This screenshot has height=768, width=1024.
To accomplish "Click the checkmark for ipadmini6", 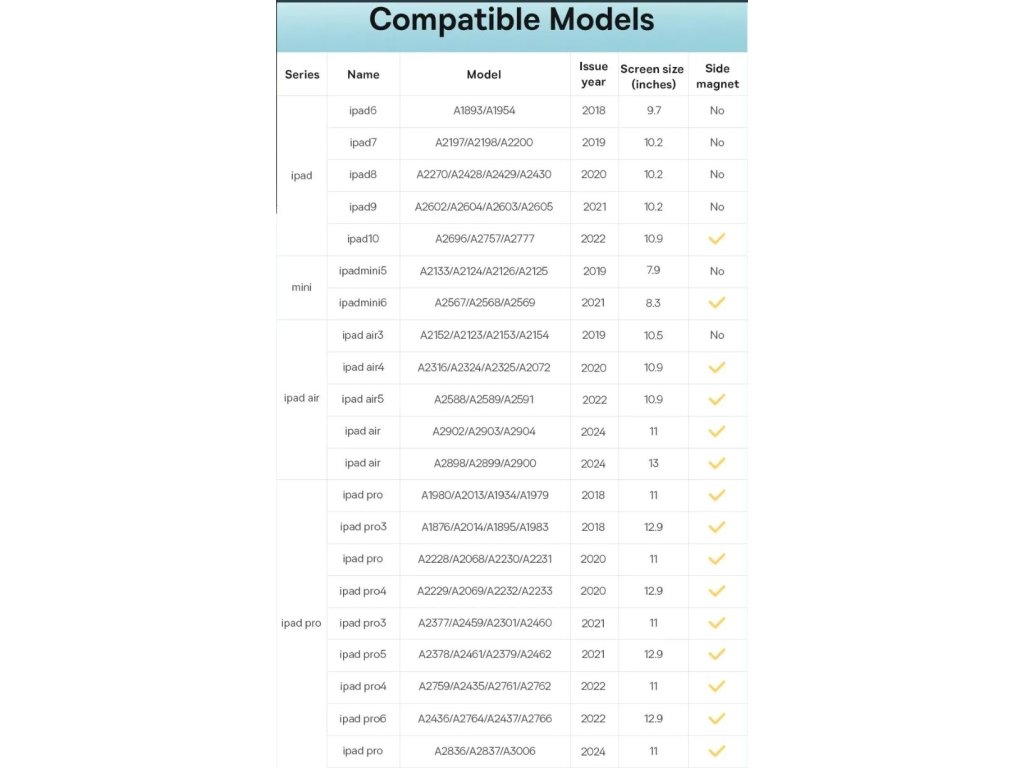I will [x=716, y=303].
